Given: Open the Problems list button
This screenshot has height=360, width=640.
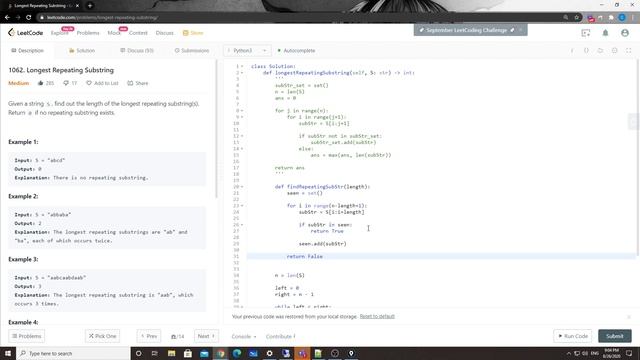Looking at the screenshot, I should coord(27,336).
